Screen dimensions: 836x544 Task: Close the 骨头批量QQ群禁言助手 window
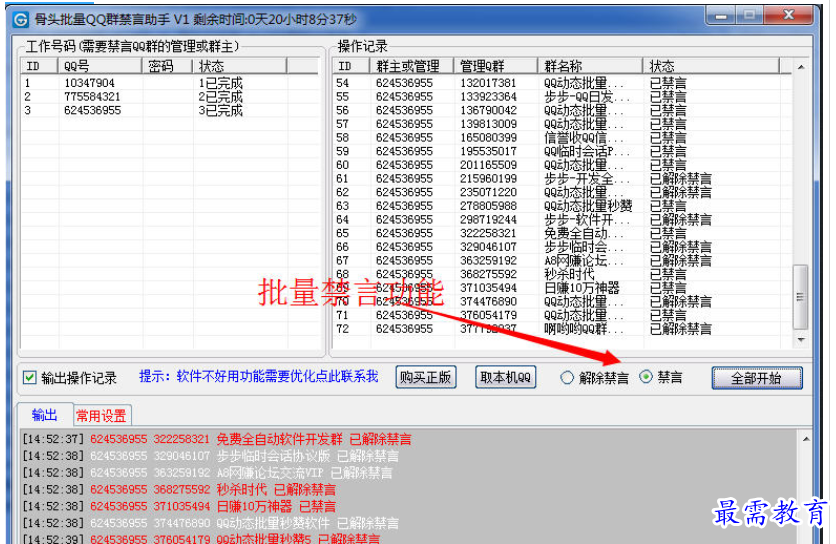point(789,15)
